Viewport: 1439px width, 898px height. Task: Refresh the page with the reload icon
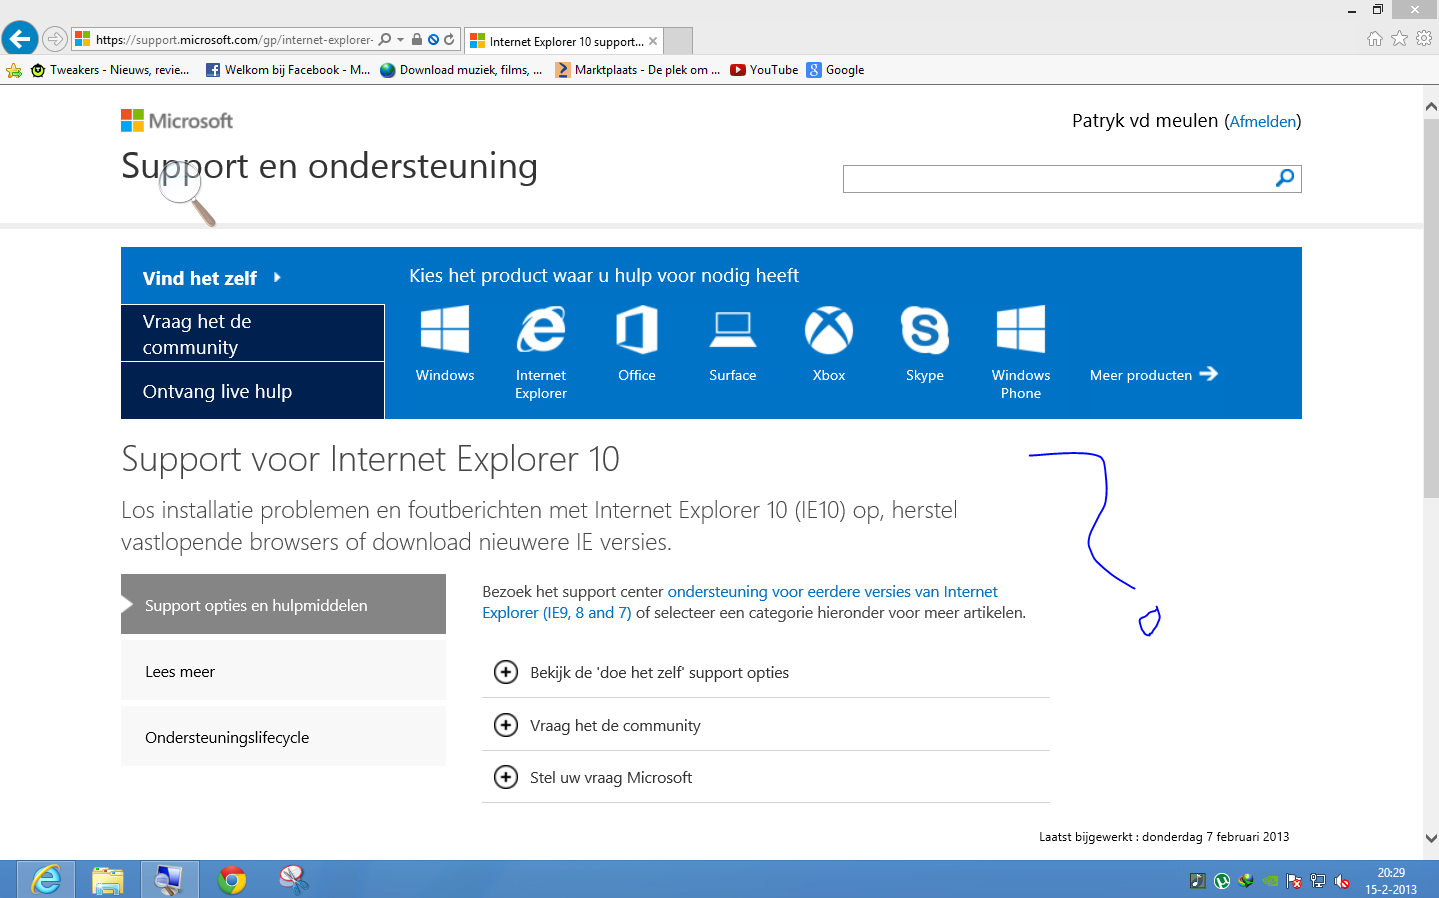coord(449,40)
